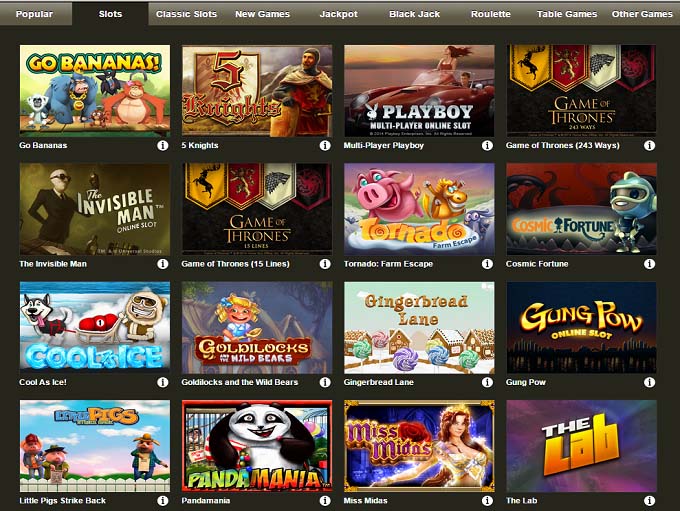Click info icon beside Multi-Player Playboy
This screenshot has height=511, width=680.
487,146
